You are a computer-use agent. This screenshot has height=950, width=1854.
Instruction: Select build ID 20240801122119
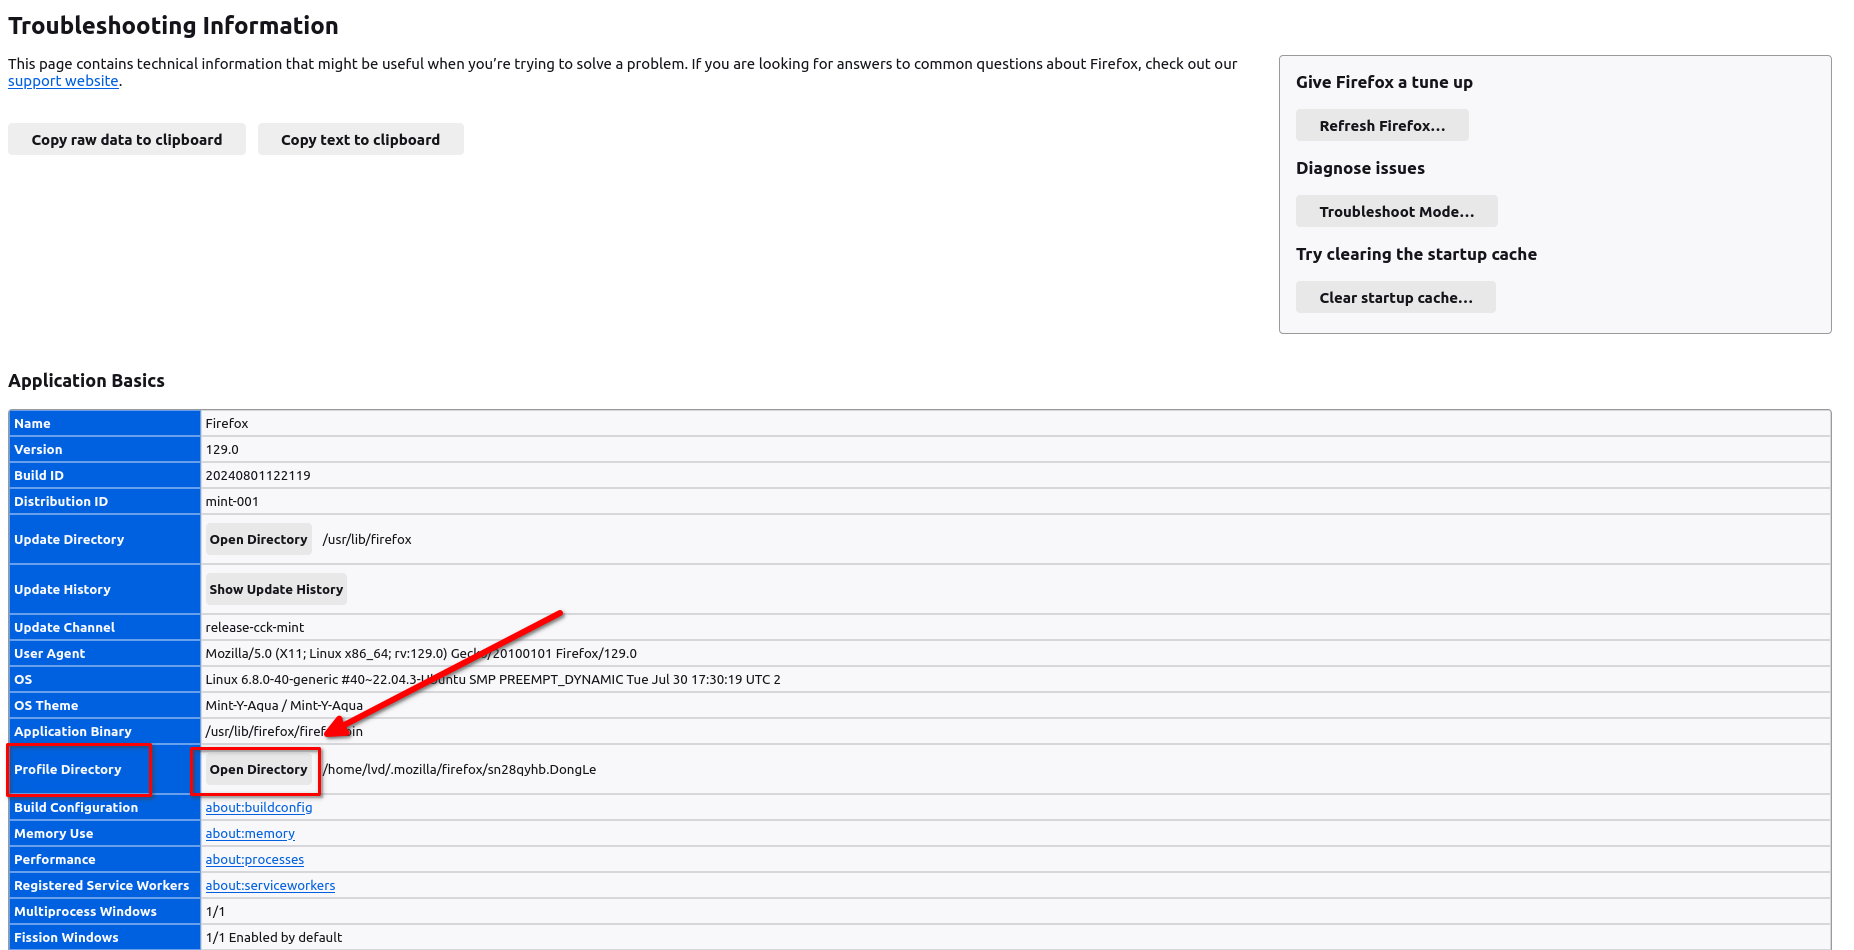point(258,475)
